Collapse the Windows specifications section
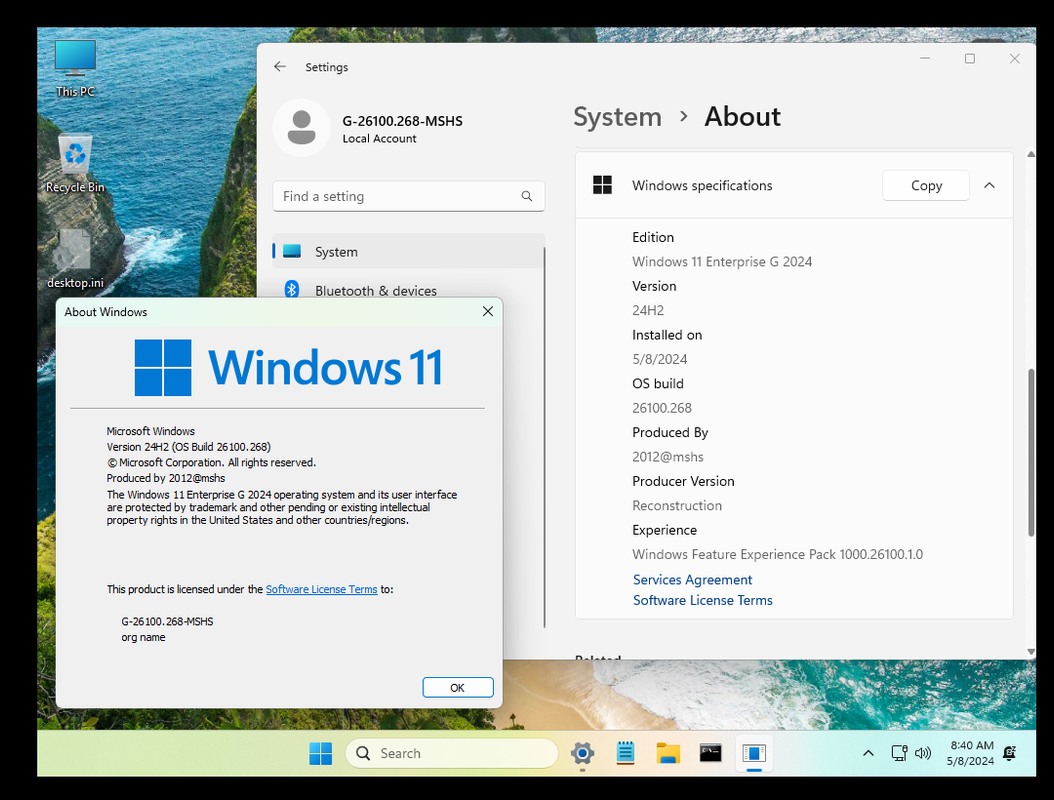Viewport: 1054px width, 800px height. pyautogui.click(x=989, y=185)
